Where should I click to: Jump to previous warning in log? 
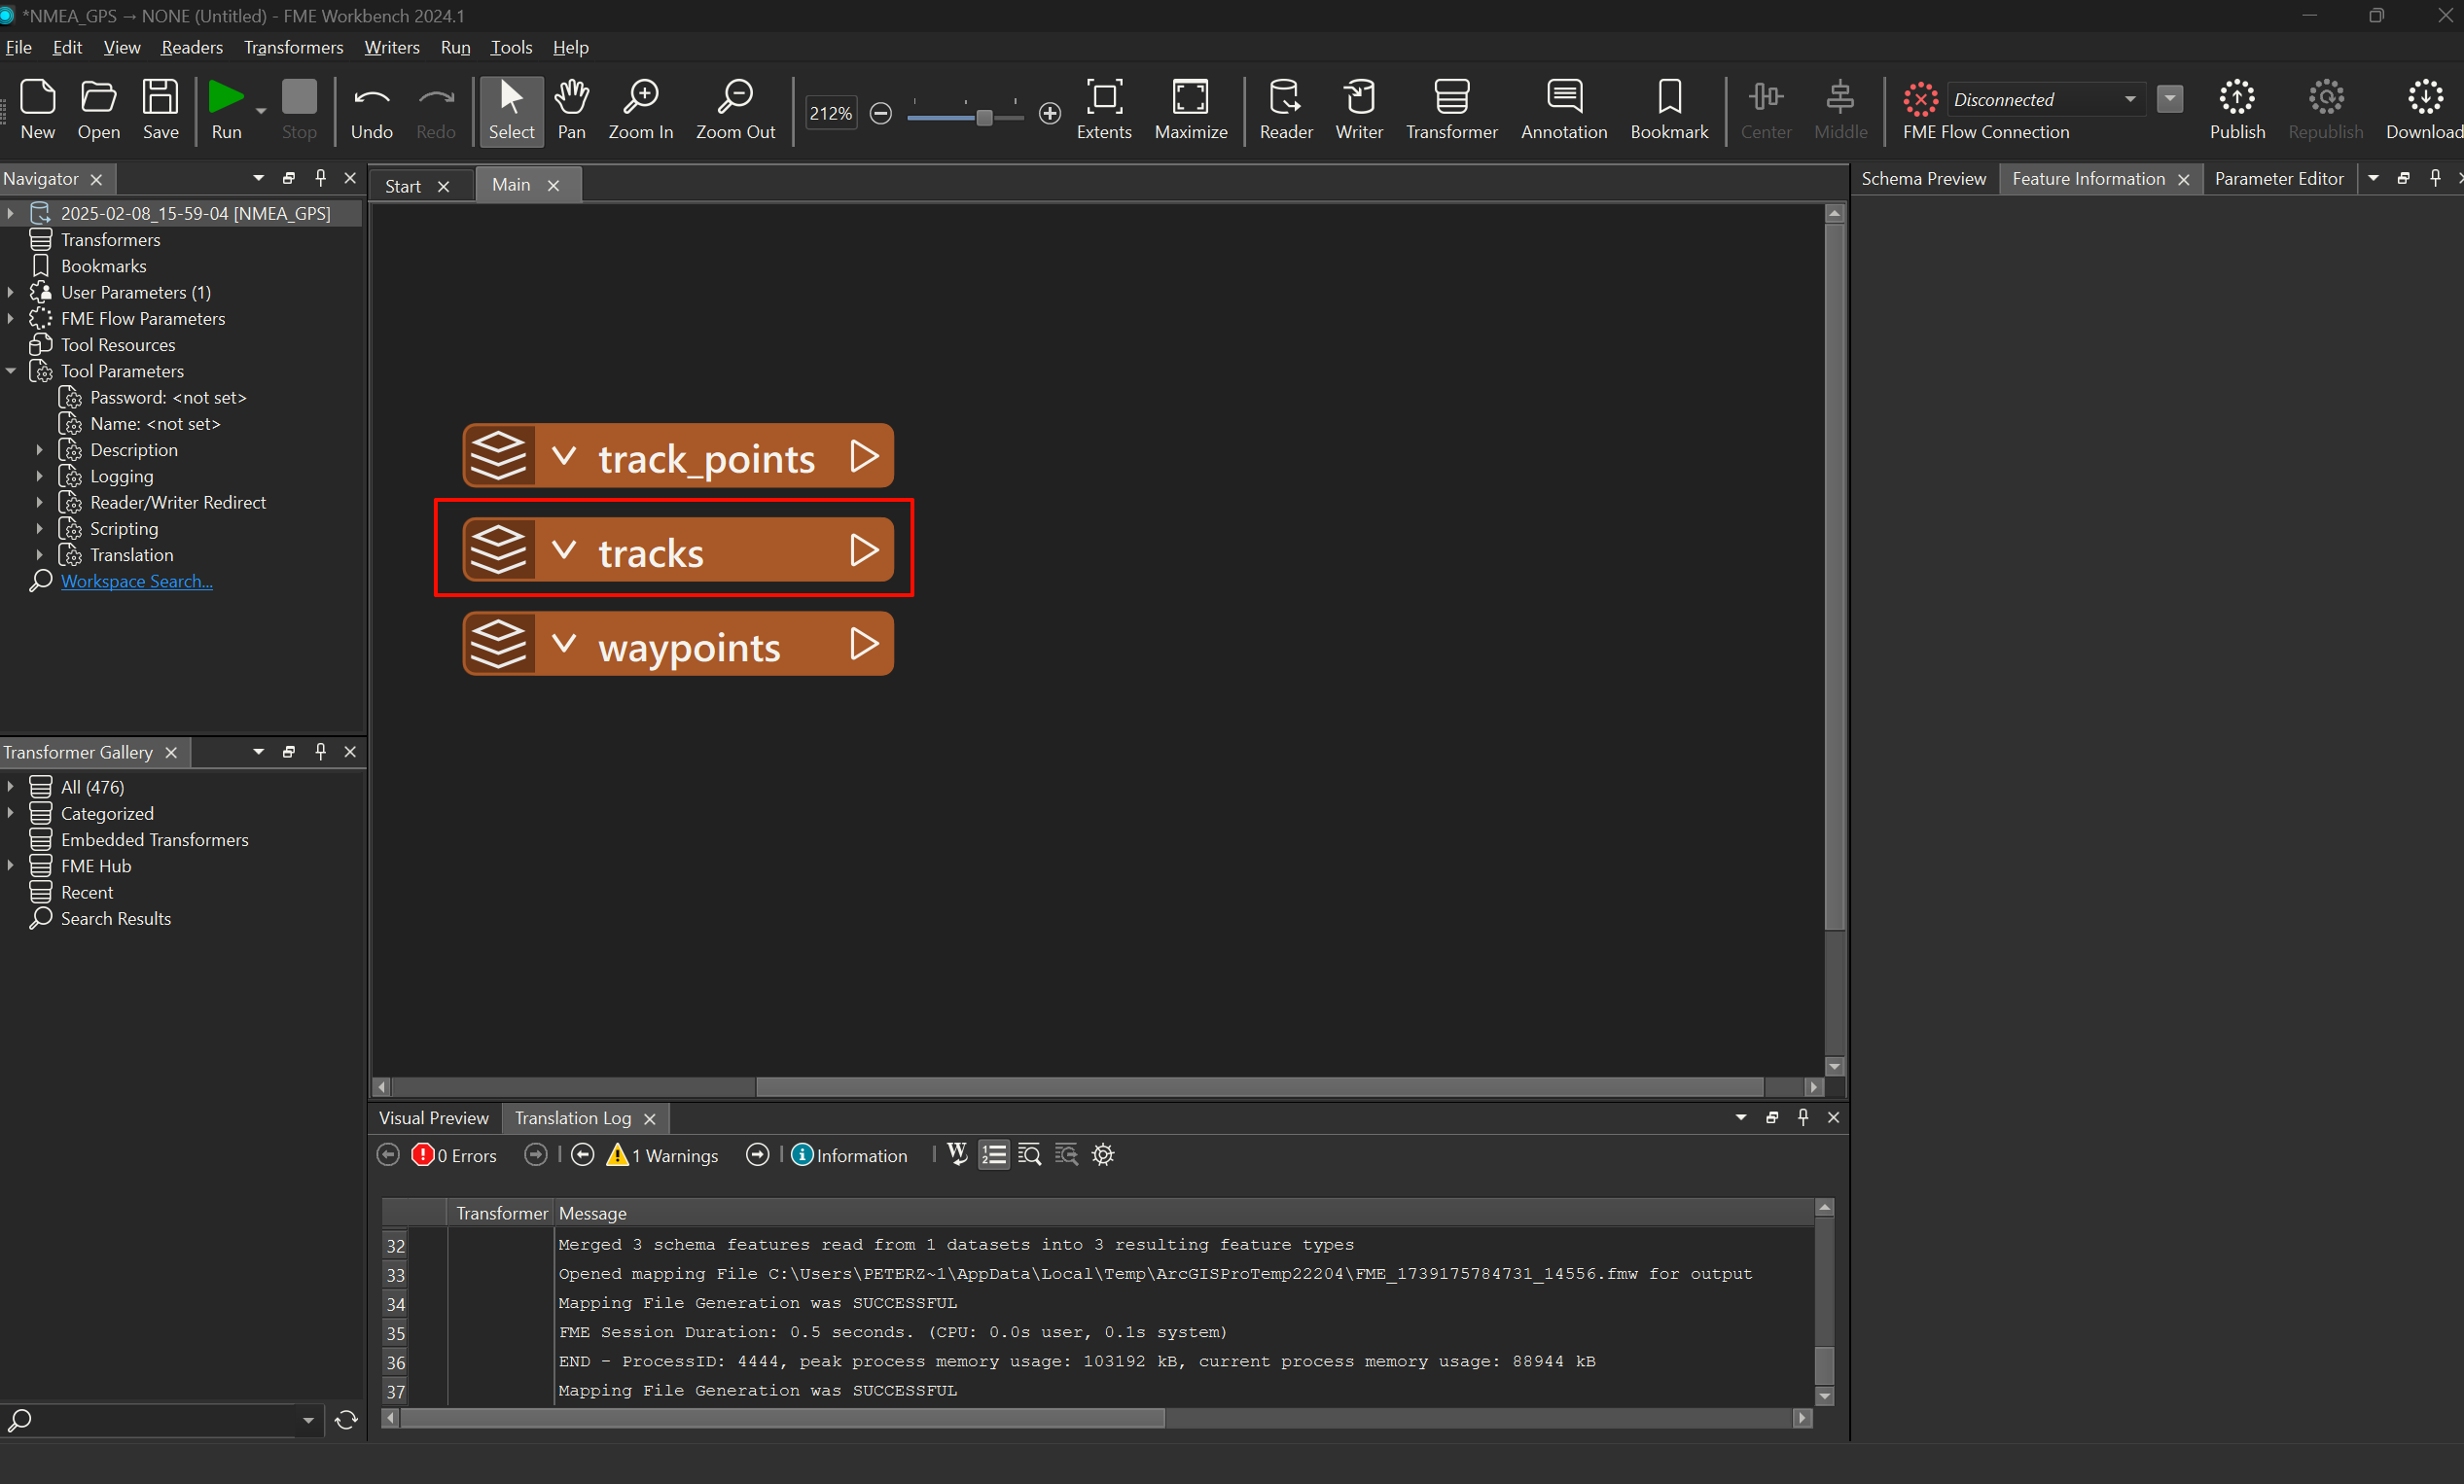[583, 1155]
